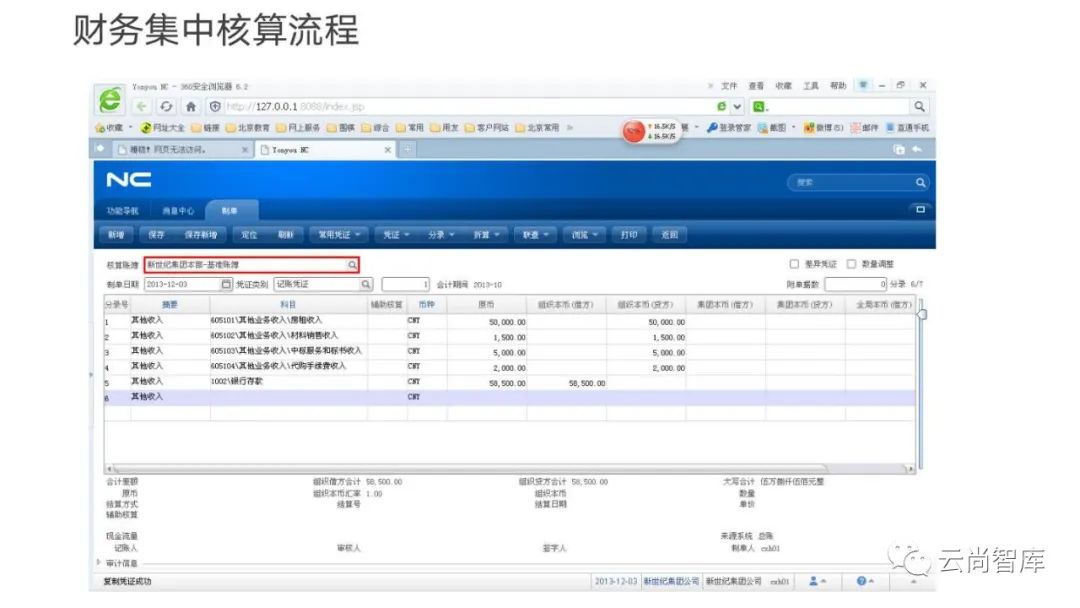This screenshot has width=1080, height=608.
Task: Click the 360 browser logo icon
Action: (110, 101)
